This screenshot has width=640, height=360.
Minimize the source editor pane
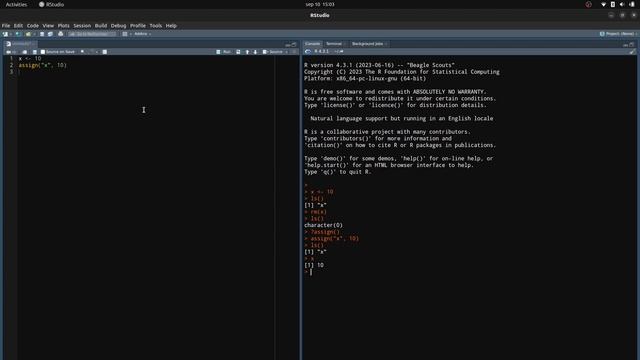pyautogui.click(x=288, y=44)
